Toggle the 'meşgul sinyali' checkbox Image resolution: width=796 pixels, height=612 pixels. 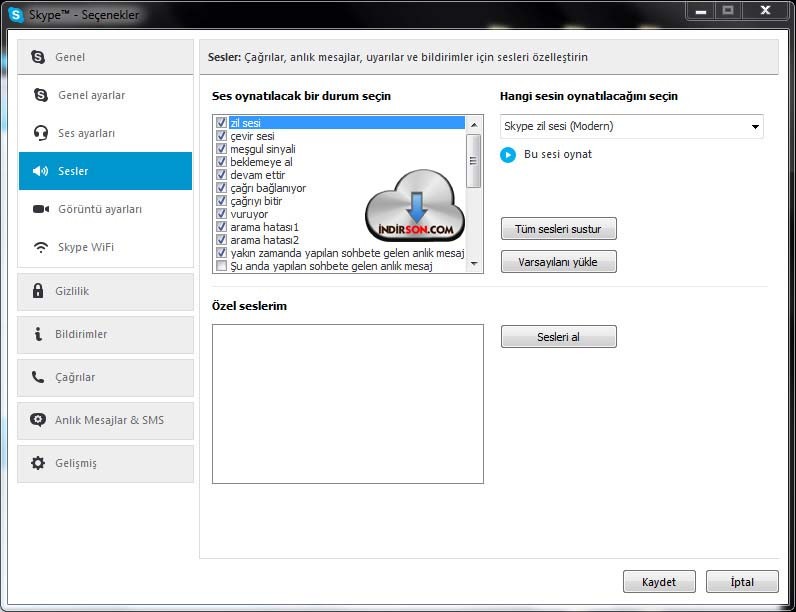pos(221,149)
